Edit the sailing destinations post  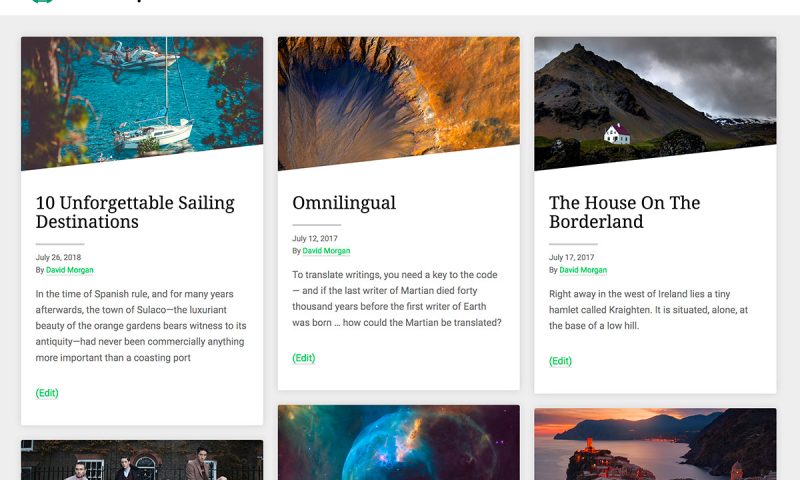click(x=47, y=393)
